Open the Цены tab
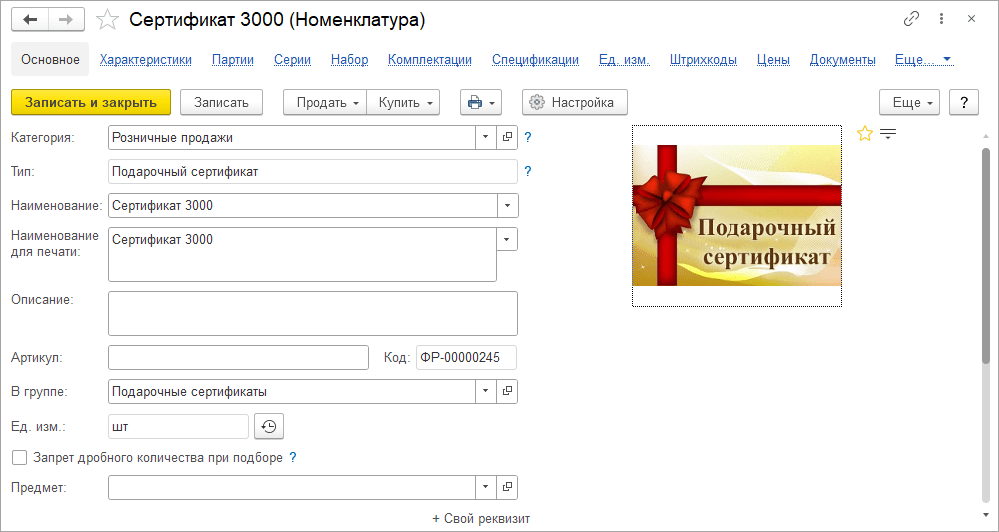The image size is (999, 532). 773,60
